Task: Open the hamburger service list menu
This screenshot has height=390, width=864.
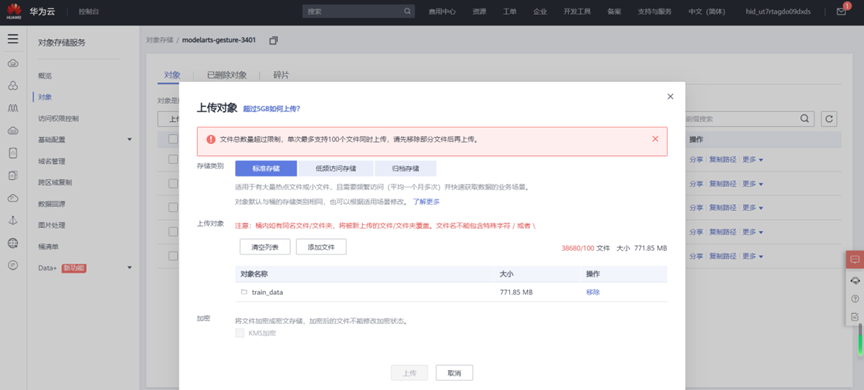Action: coord(13,39)
